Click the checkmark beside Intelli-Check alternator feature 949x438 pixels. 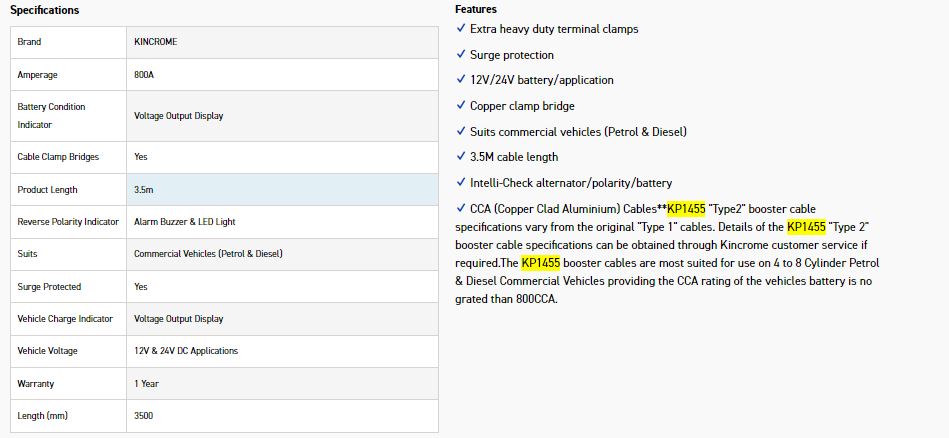coord(460,183)
